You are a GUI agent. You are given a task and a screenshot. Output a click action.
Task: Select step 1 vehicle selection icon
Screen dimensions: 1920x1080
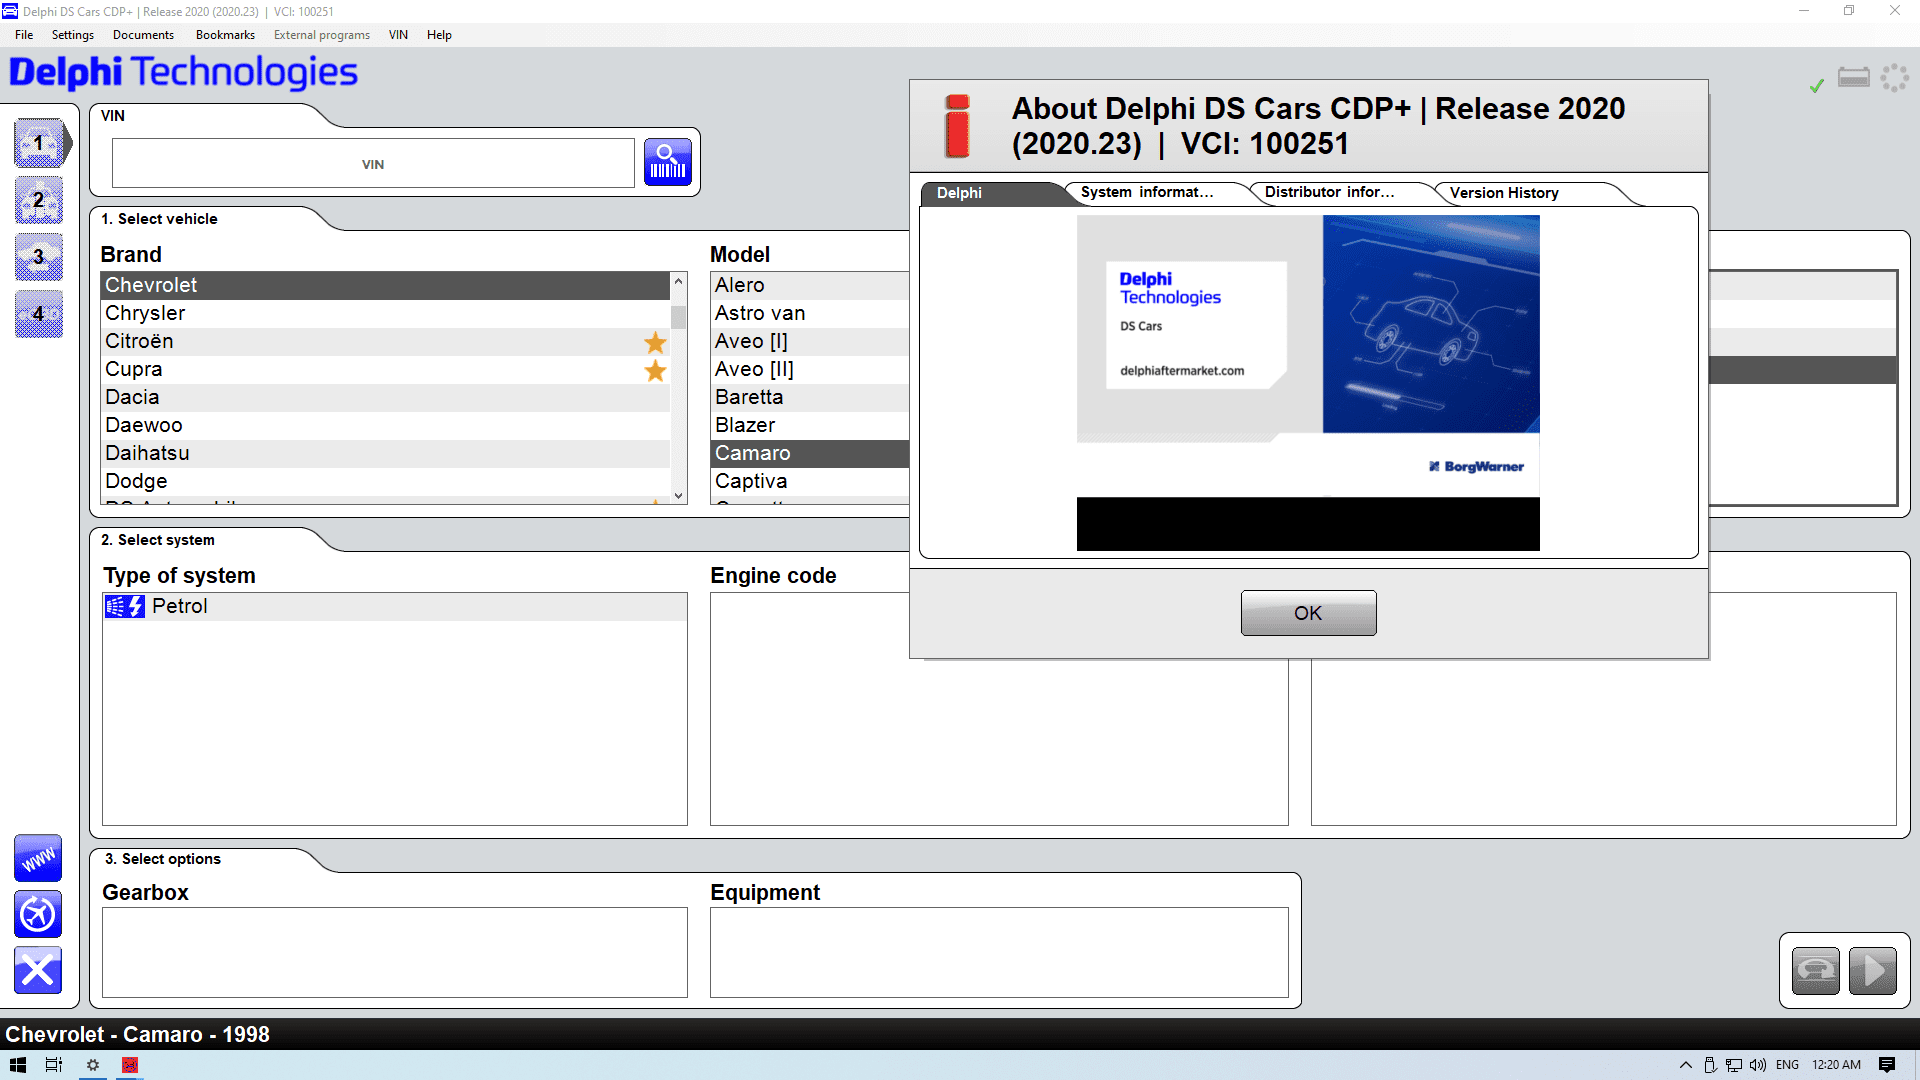38,143
